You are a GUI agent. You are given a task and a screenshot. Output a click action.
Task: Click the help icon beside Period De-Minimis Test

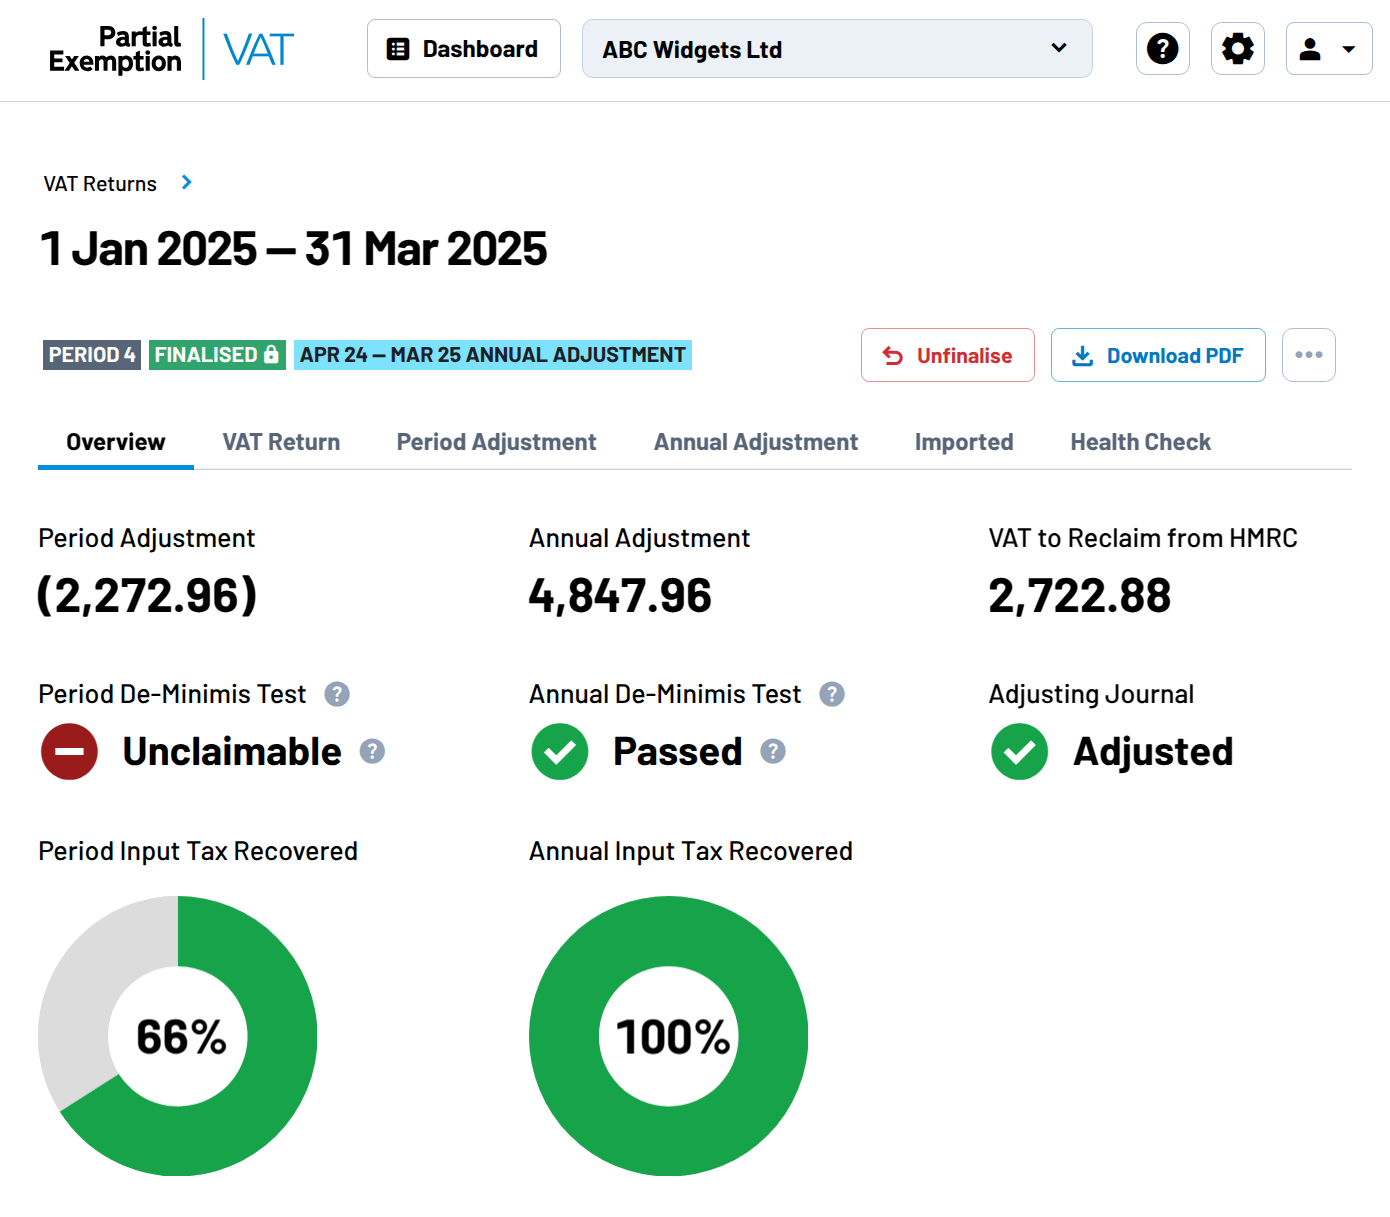337,694
